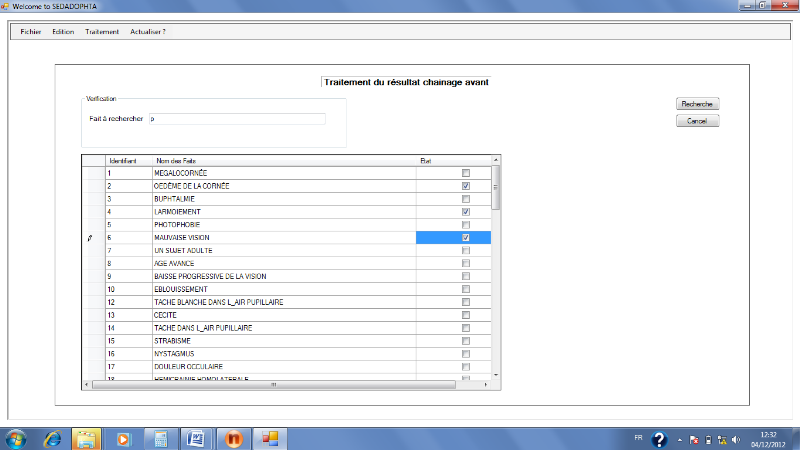
Task: Focus the Fait à rechercher input field
Action: tap(237, 119)
